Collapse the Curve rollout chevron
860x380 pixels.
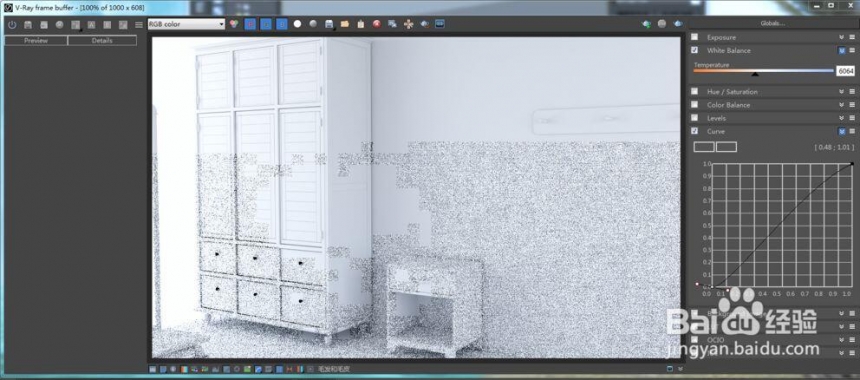point(841,131)
